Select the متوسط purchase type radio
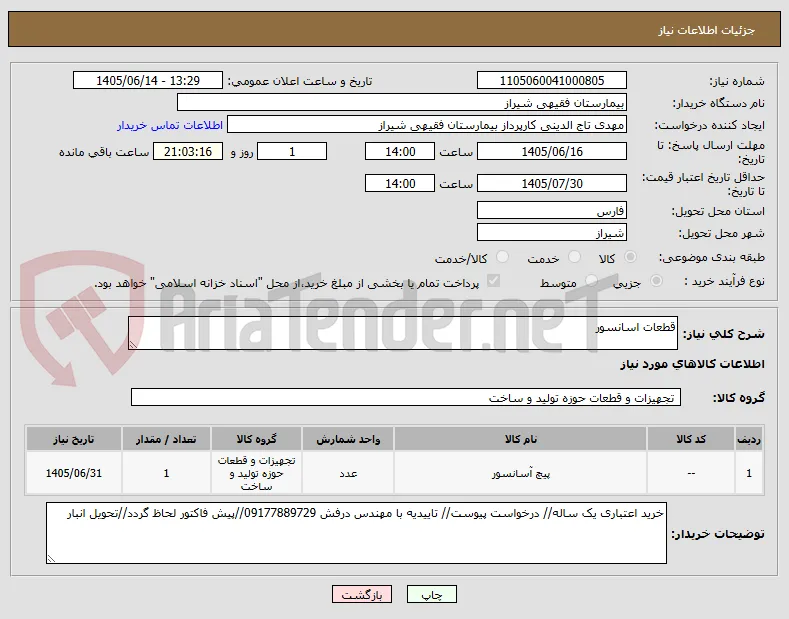This screenshot has width=789, height=619. click(x=591, y=281)
